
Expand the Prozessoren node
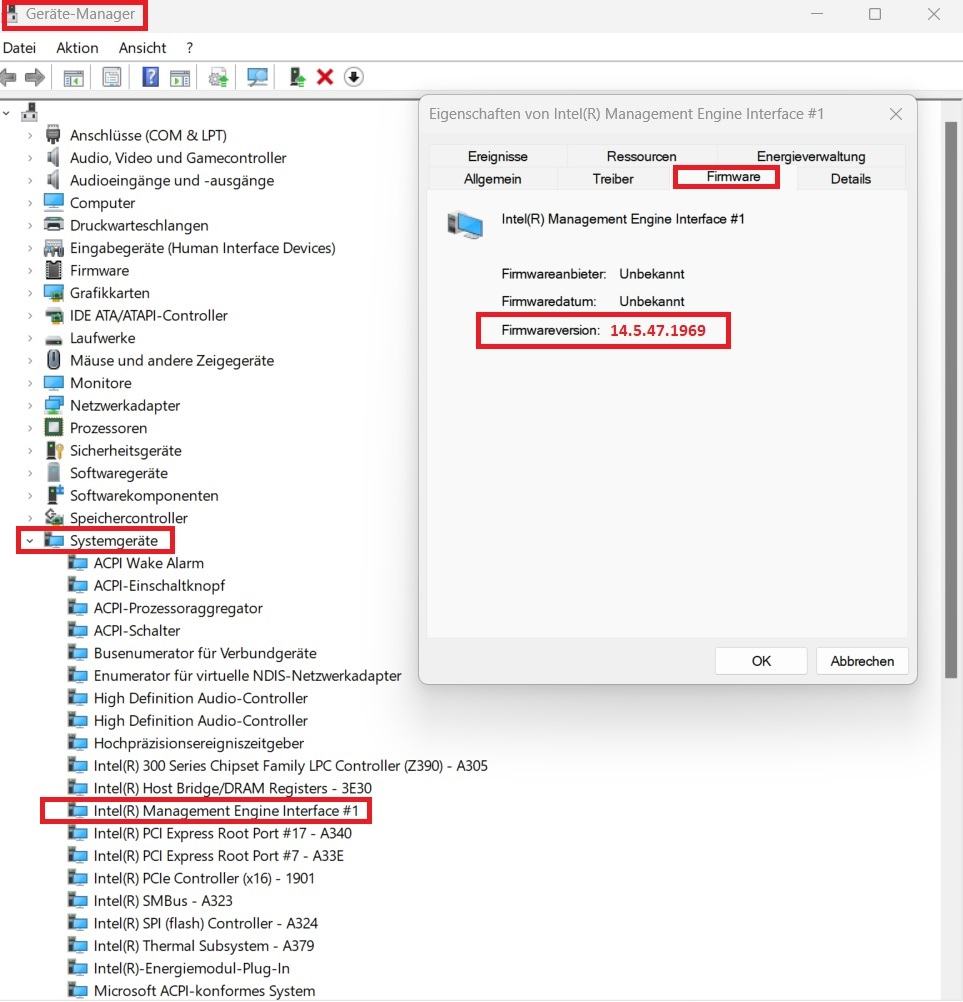[x=30, y=428]
